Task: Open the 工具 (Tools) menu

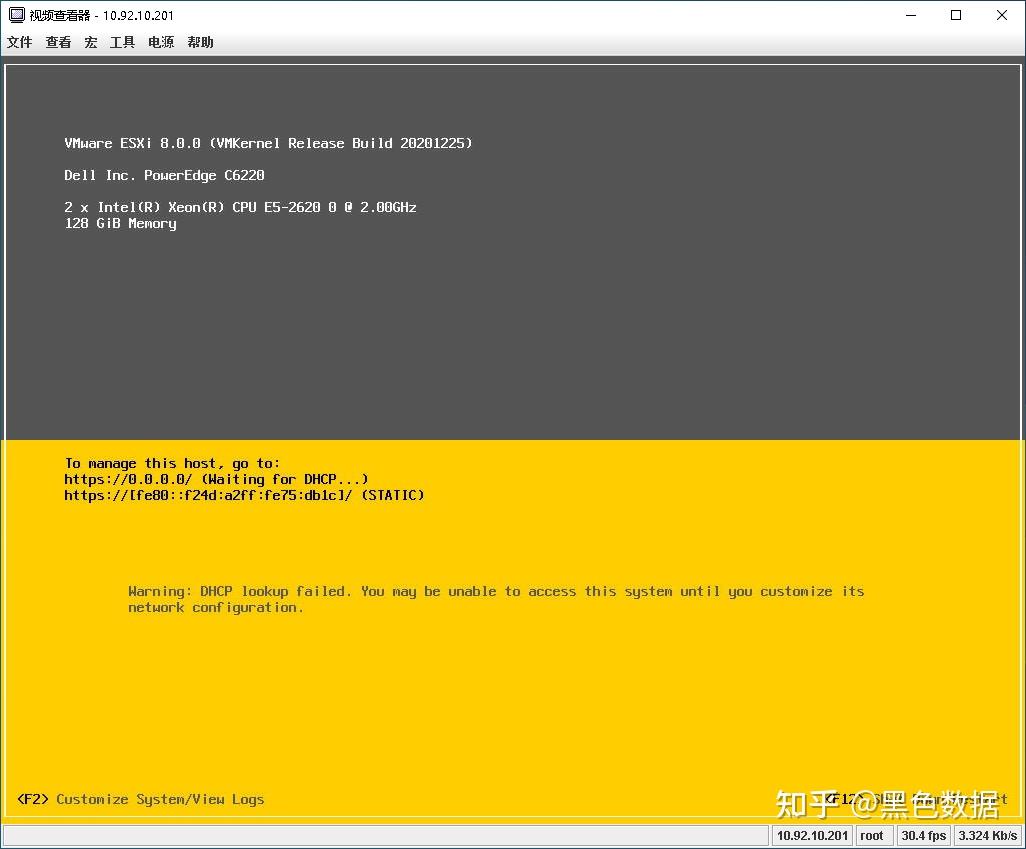Action: click(122, 42)
